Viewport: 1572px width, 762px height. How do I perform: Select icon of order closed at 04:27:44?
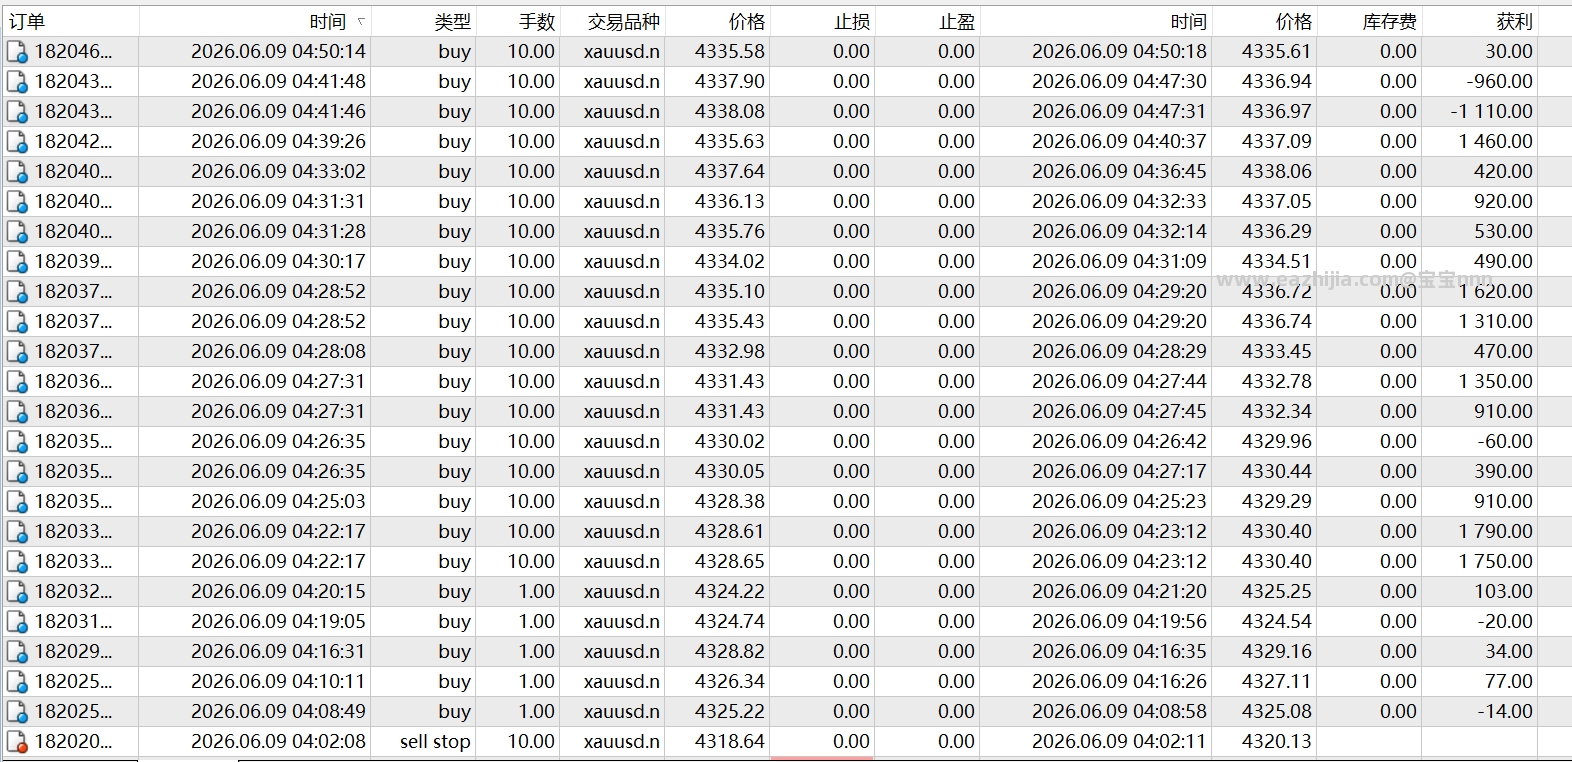pos(17,382)
